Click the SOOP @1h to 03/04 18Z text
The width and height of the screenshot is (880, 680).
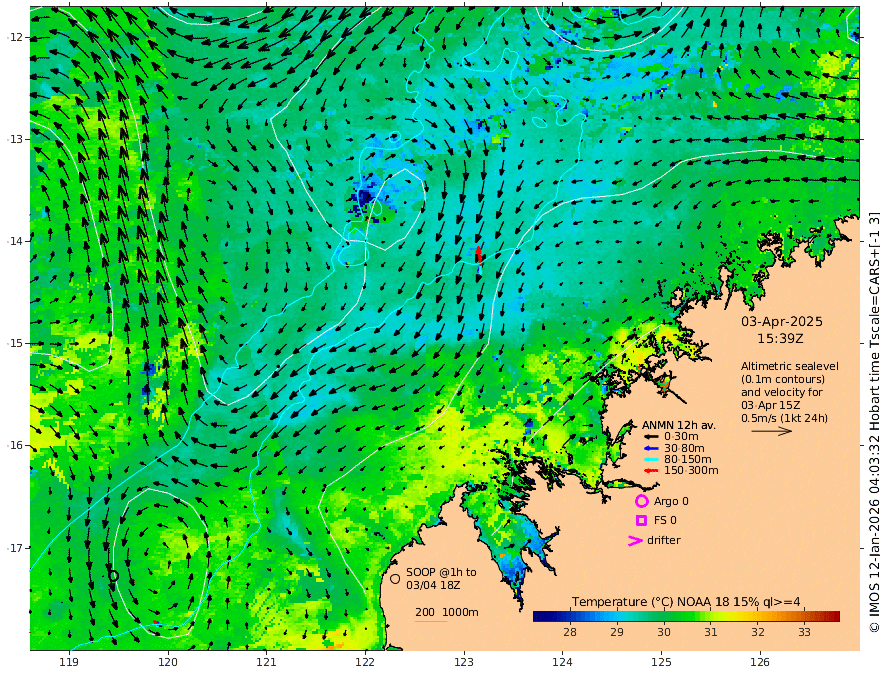pos(441,578)
